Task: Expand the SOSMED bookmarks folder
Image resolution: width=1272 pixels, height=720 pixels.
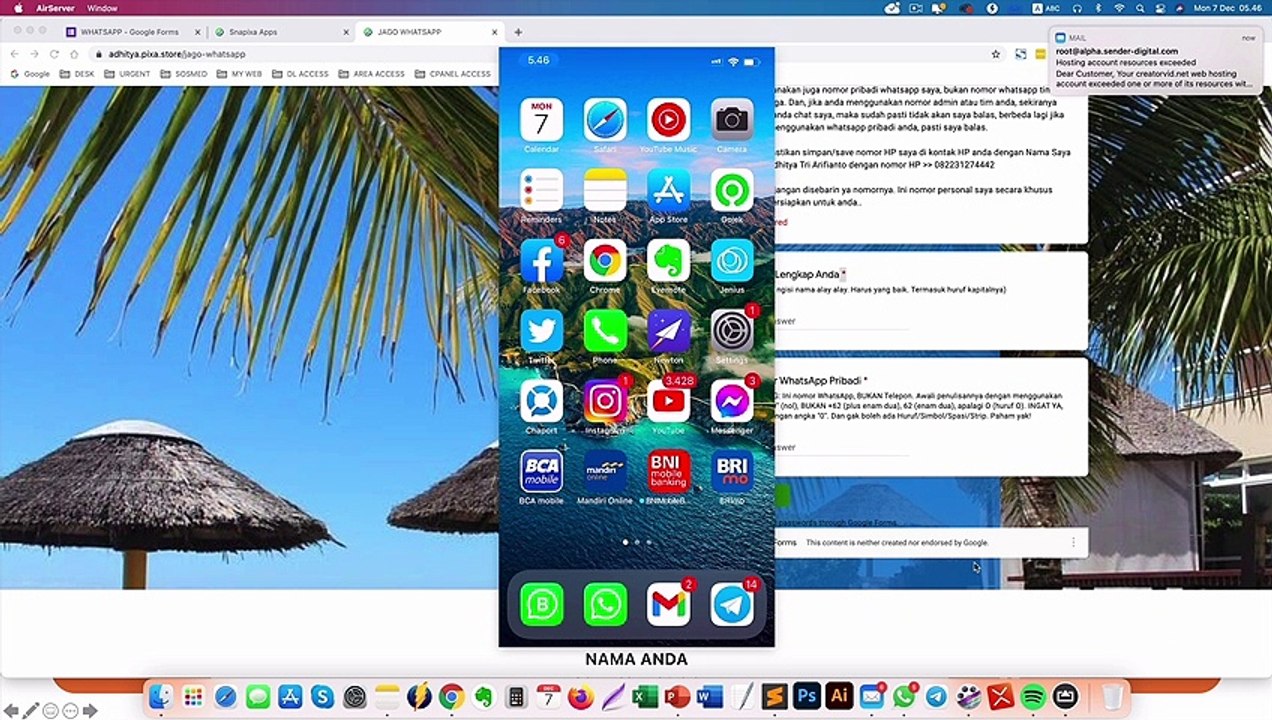Action: [x=183, y=74]
